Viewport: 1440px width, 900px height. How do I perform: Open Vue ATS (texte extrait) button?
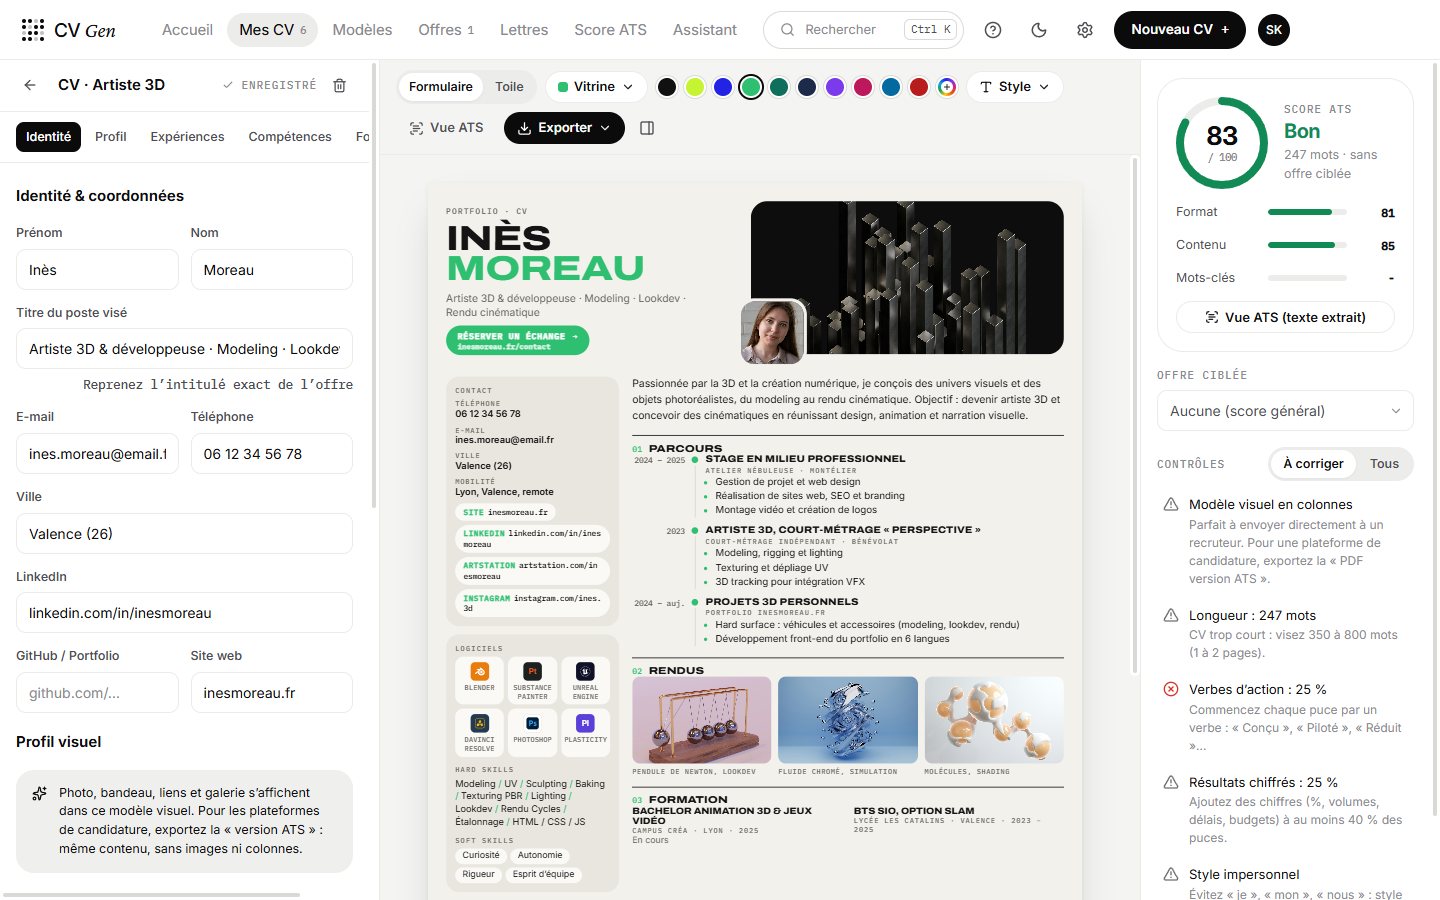pyautogui.click(x=1285, y=317)
